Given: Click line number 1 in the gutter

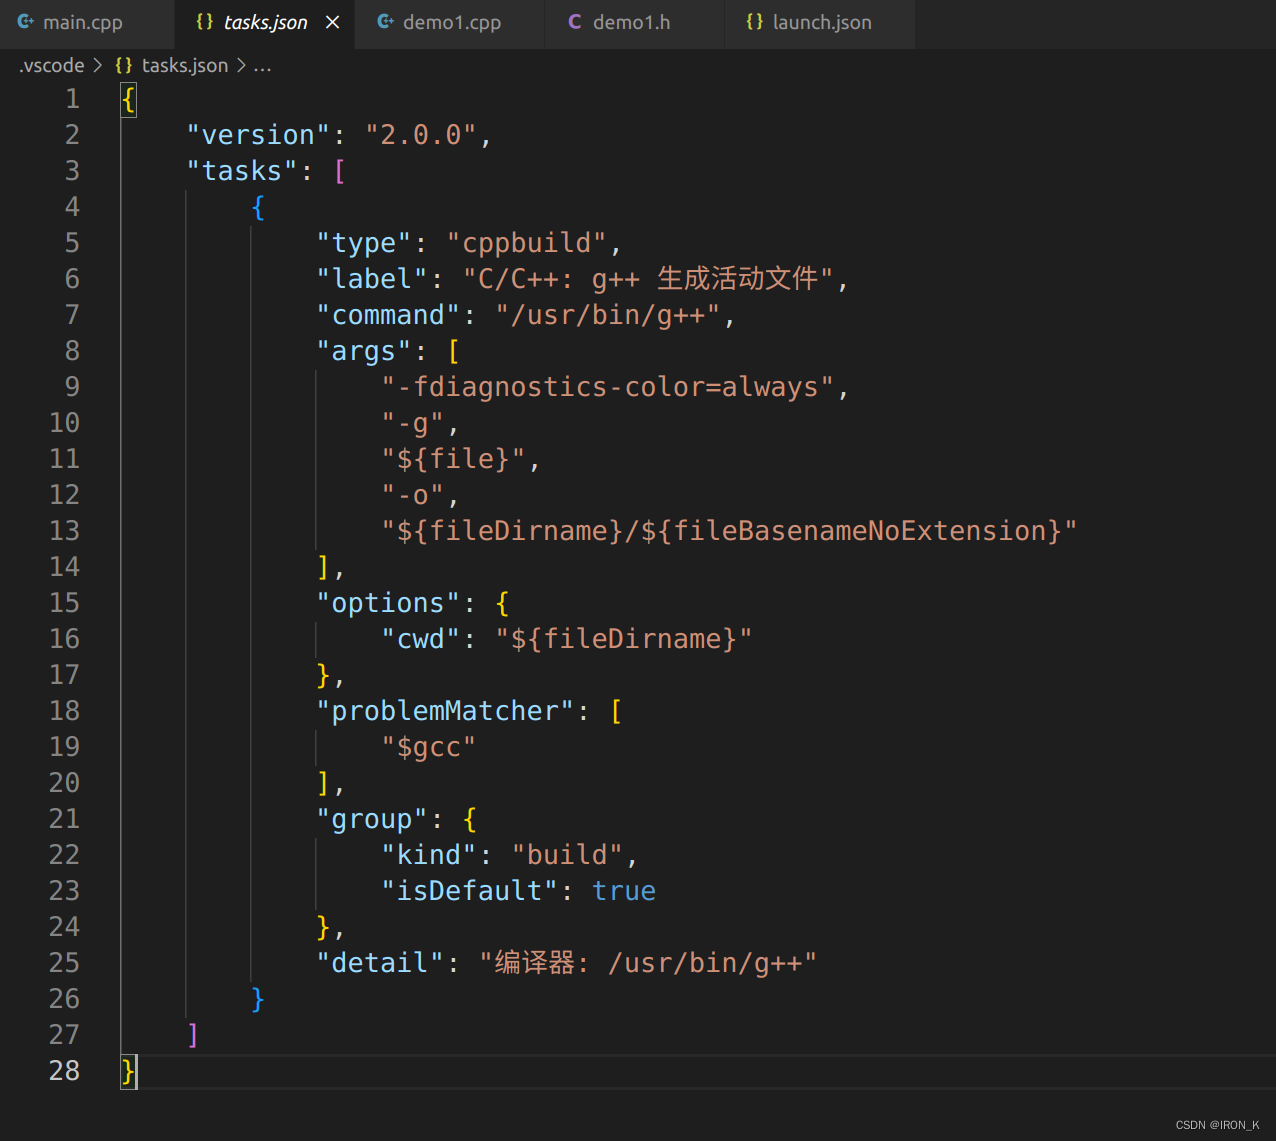Looking at the screenshot, I should pos(72,99).
